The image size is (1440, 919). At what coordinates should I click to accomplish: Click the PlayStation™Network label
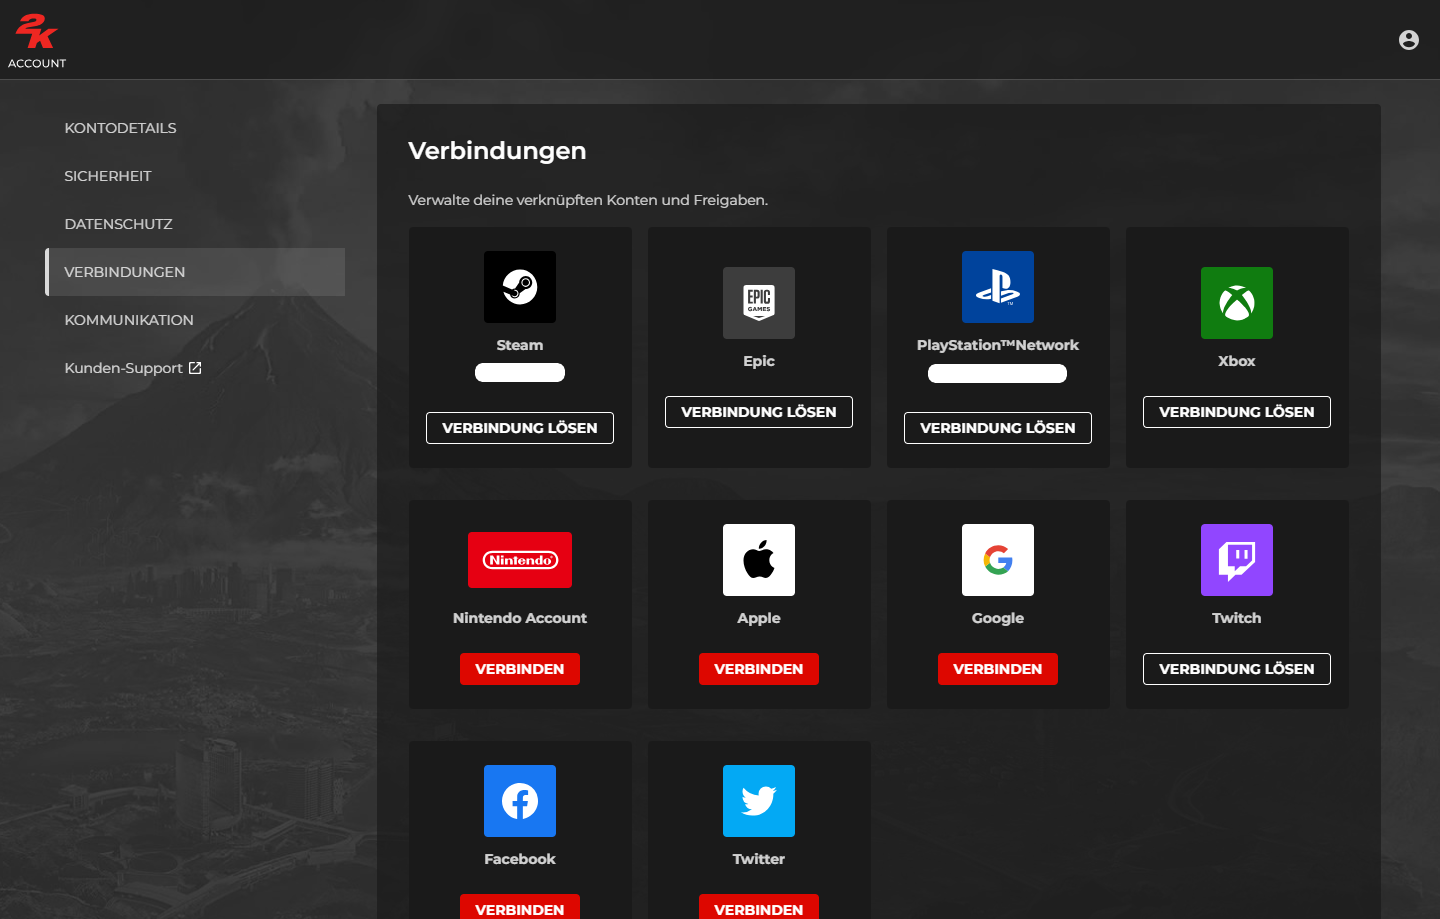click(998, 345)
